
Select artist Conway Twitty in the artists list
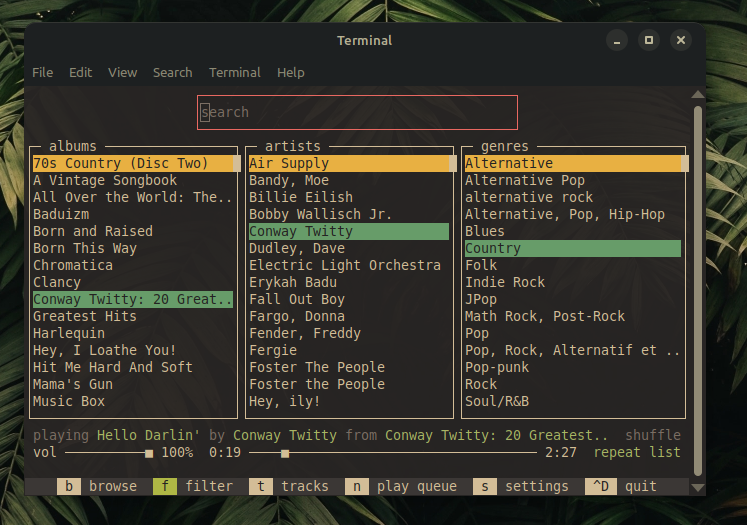coord(349,232)
